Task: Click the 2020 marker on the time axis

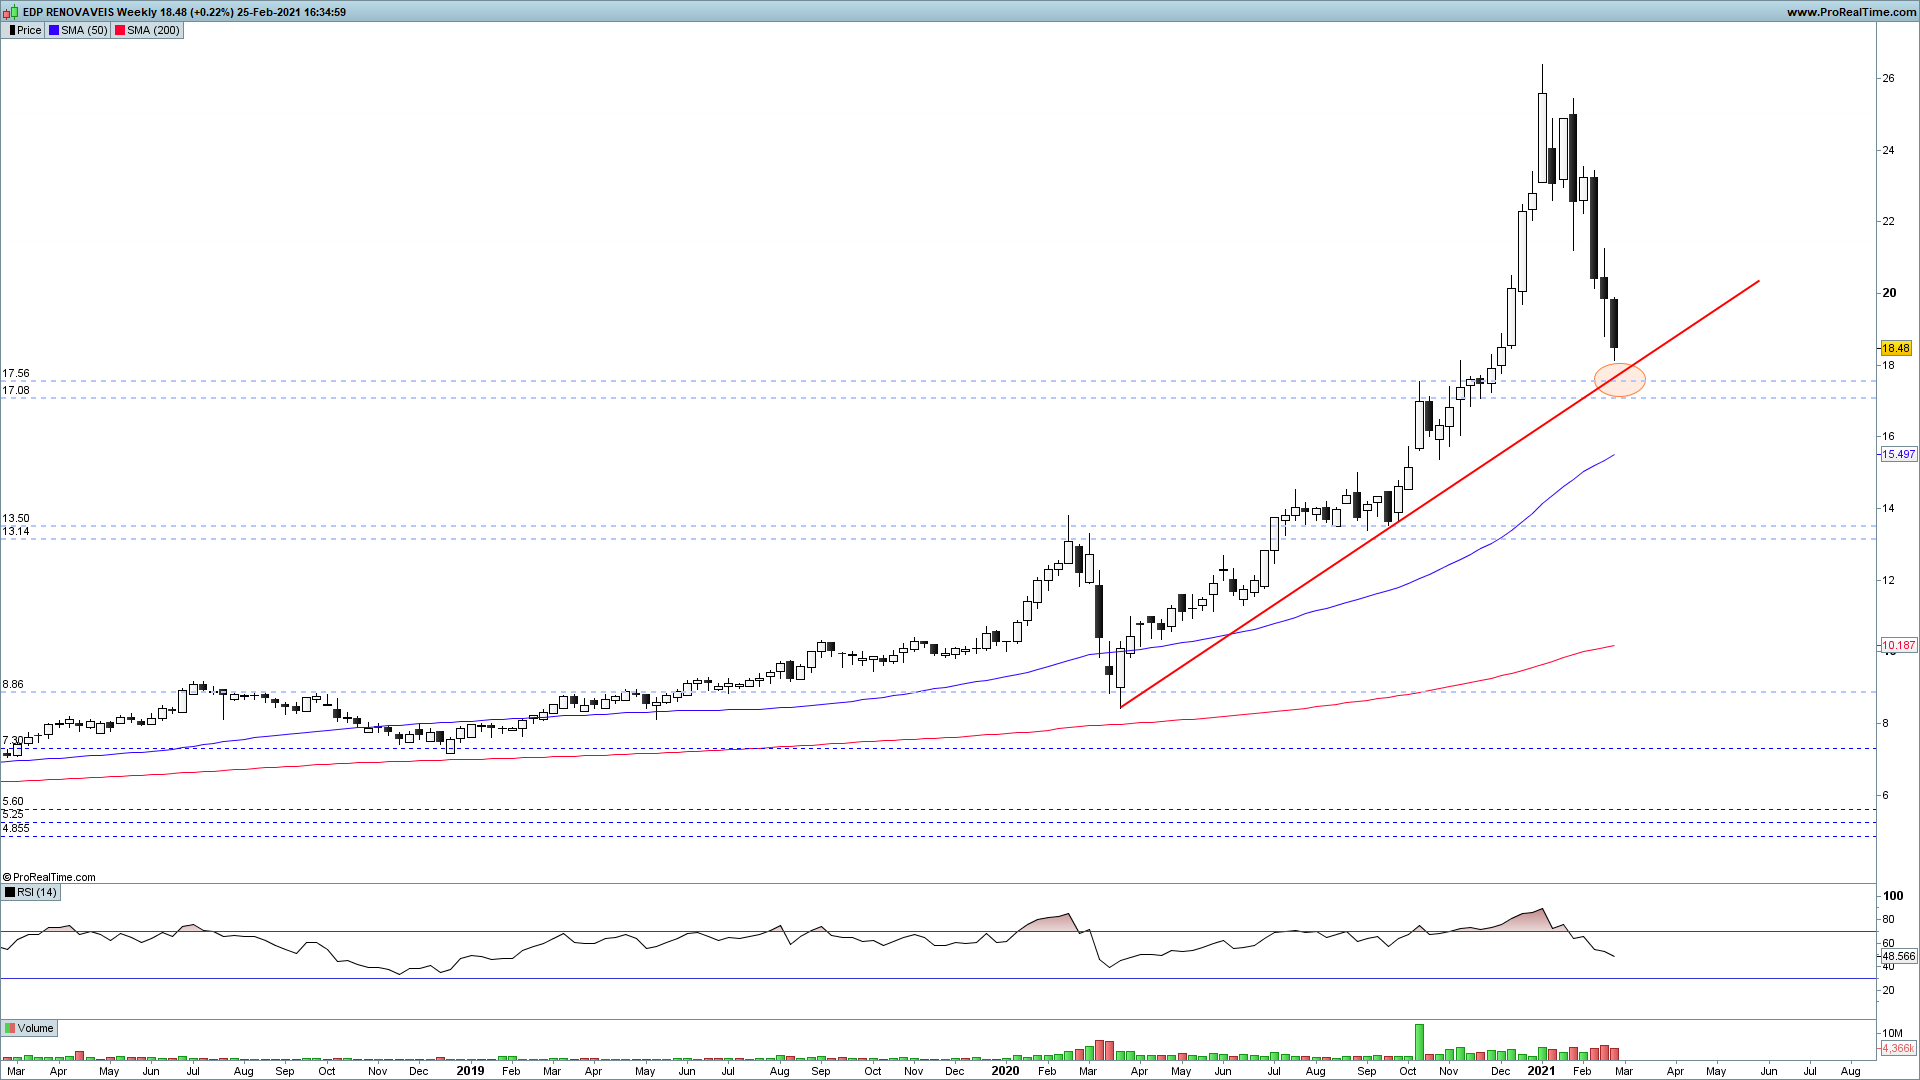Action: pyautogui.click(x=1005, y=1070)
